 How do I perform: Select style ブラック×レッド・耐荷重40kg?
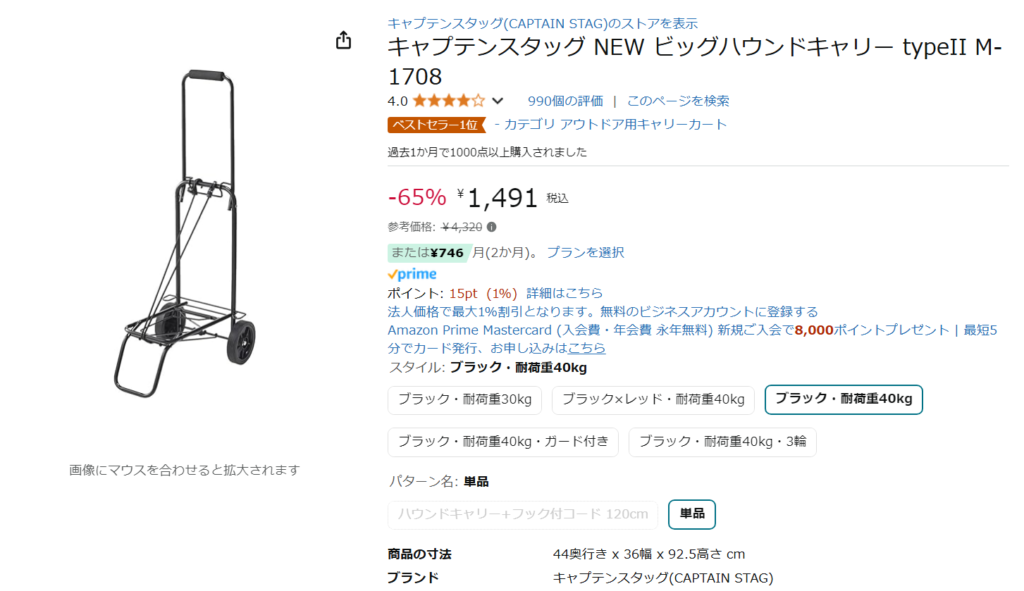pyautogui.click(x=653, y=400)
